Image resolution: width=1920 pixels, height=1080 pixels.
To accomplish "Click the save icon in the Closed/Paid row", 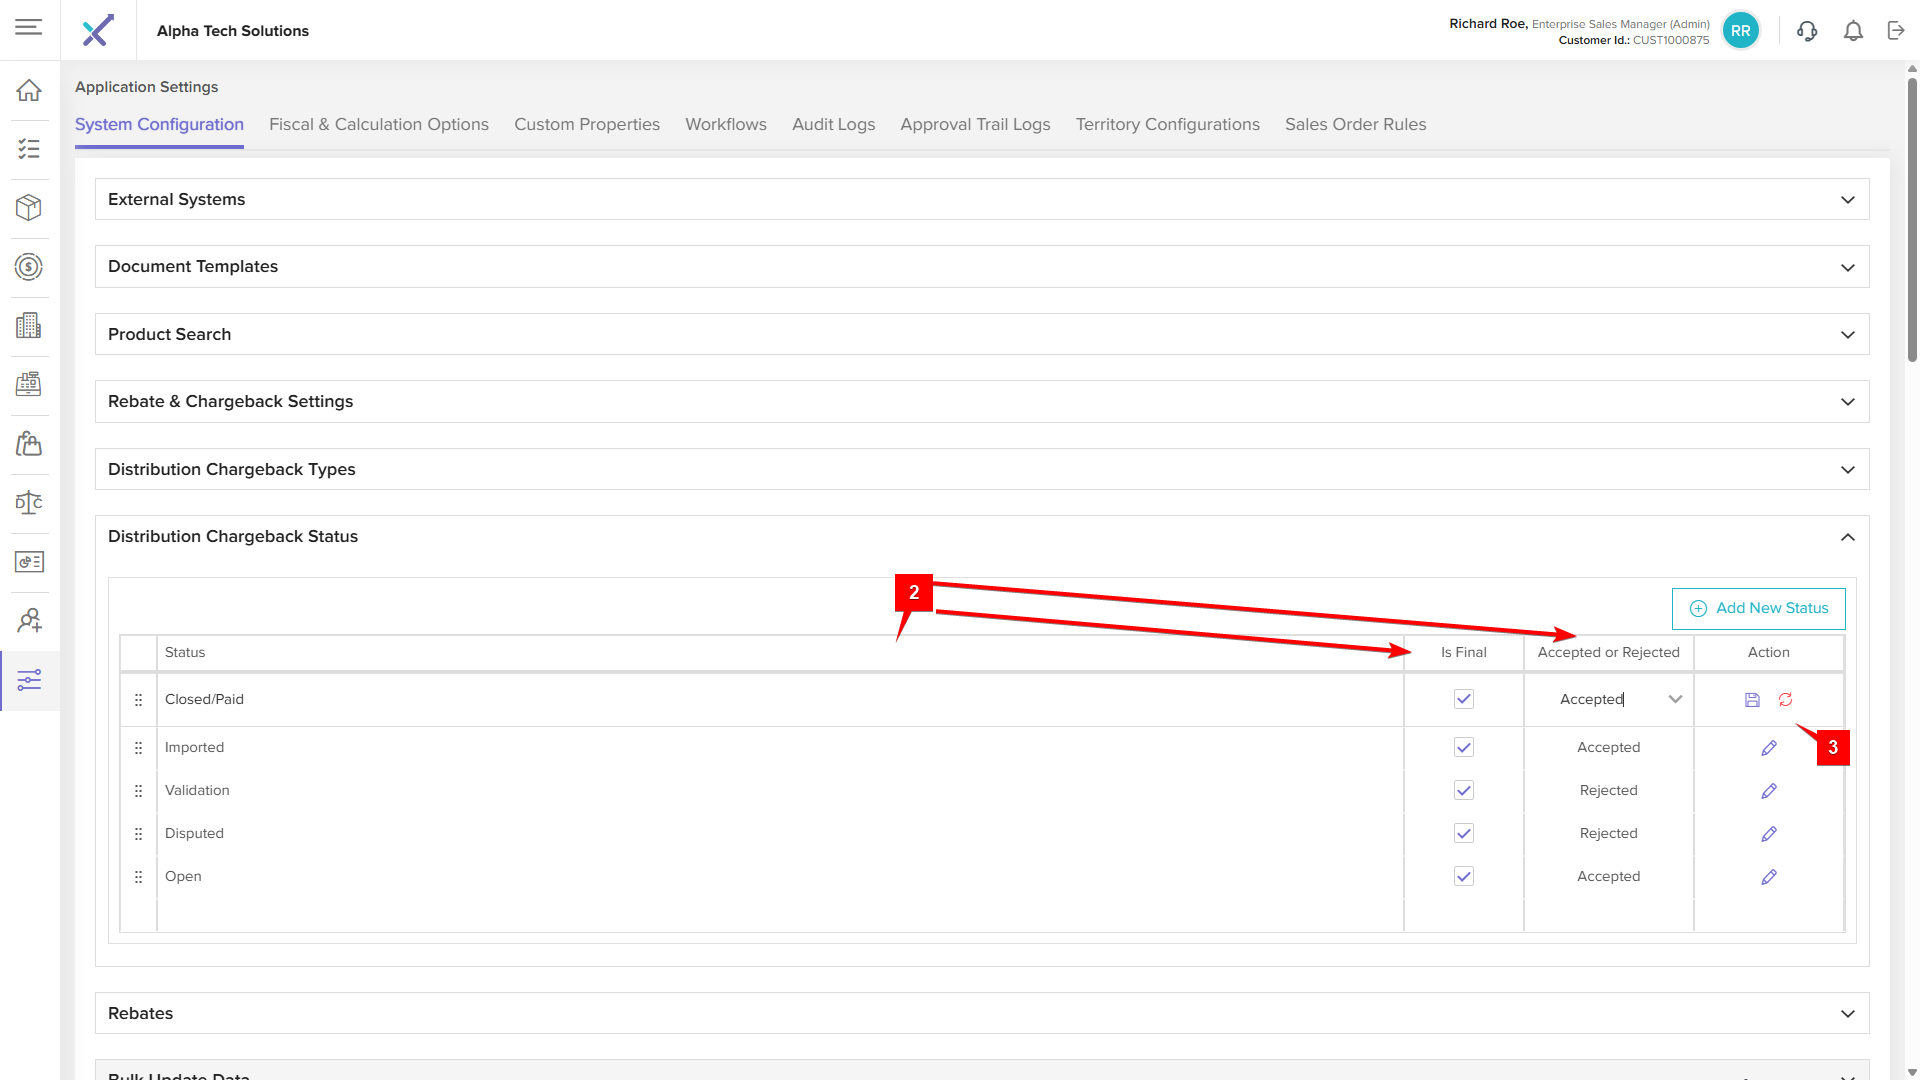I will point(1752,700).
